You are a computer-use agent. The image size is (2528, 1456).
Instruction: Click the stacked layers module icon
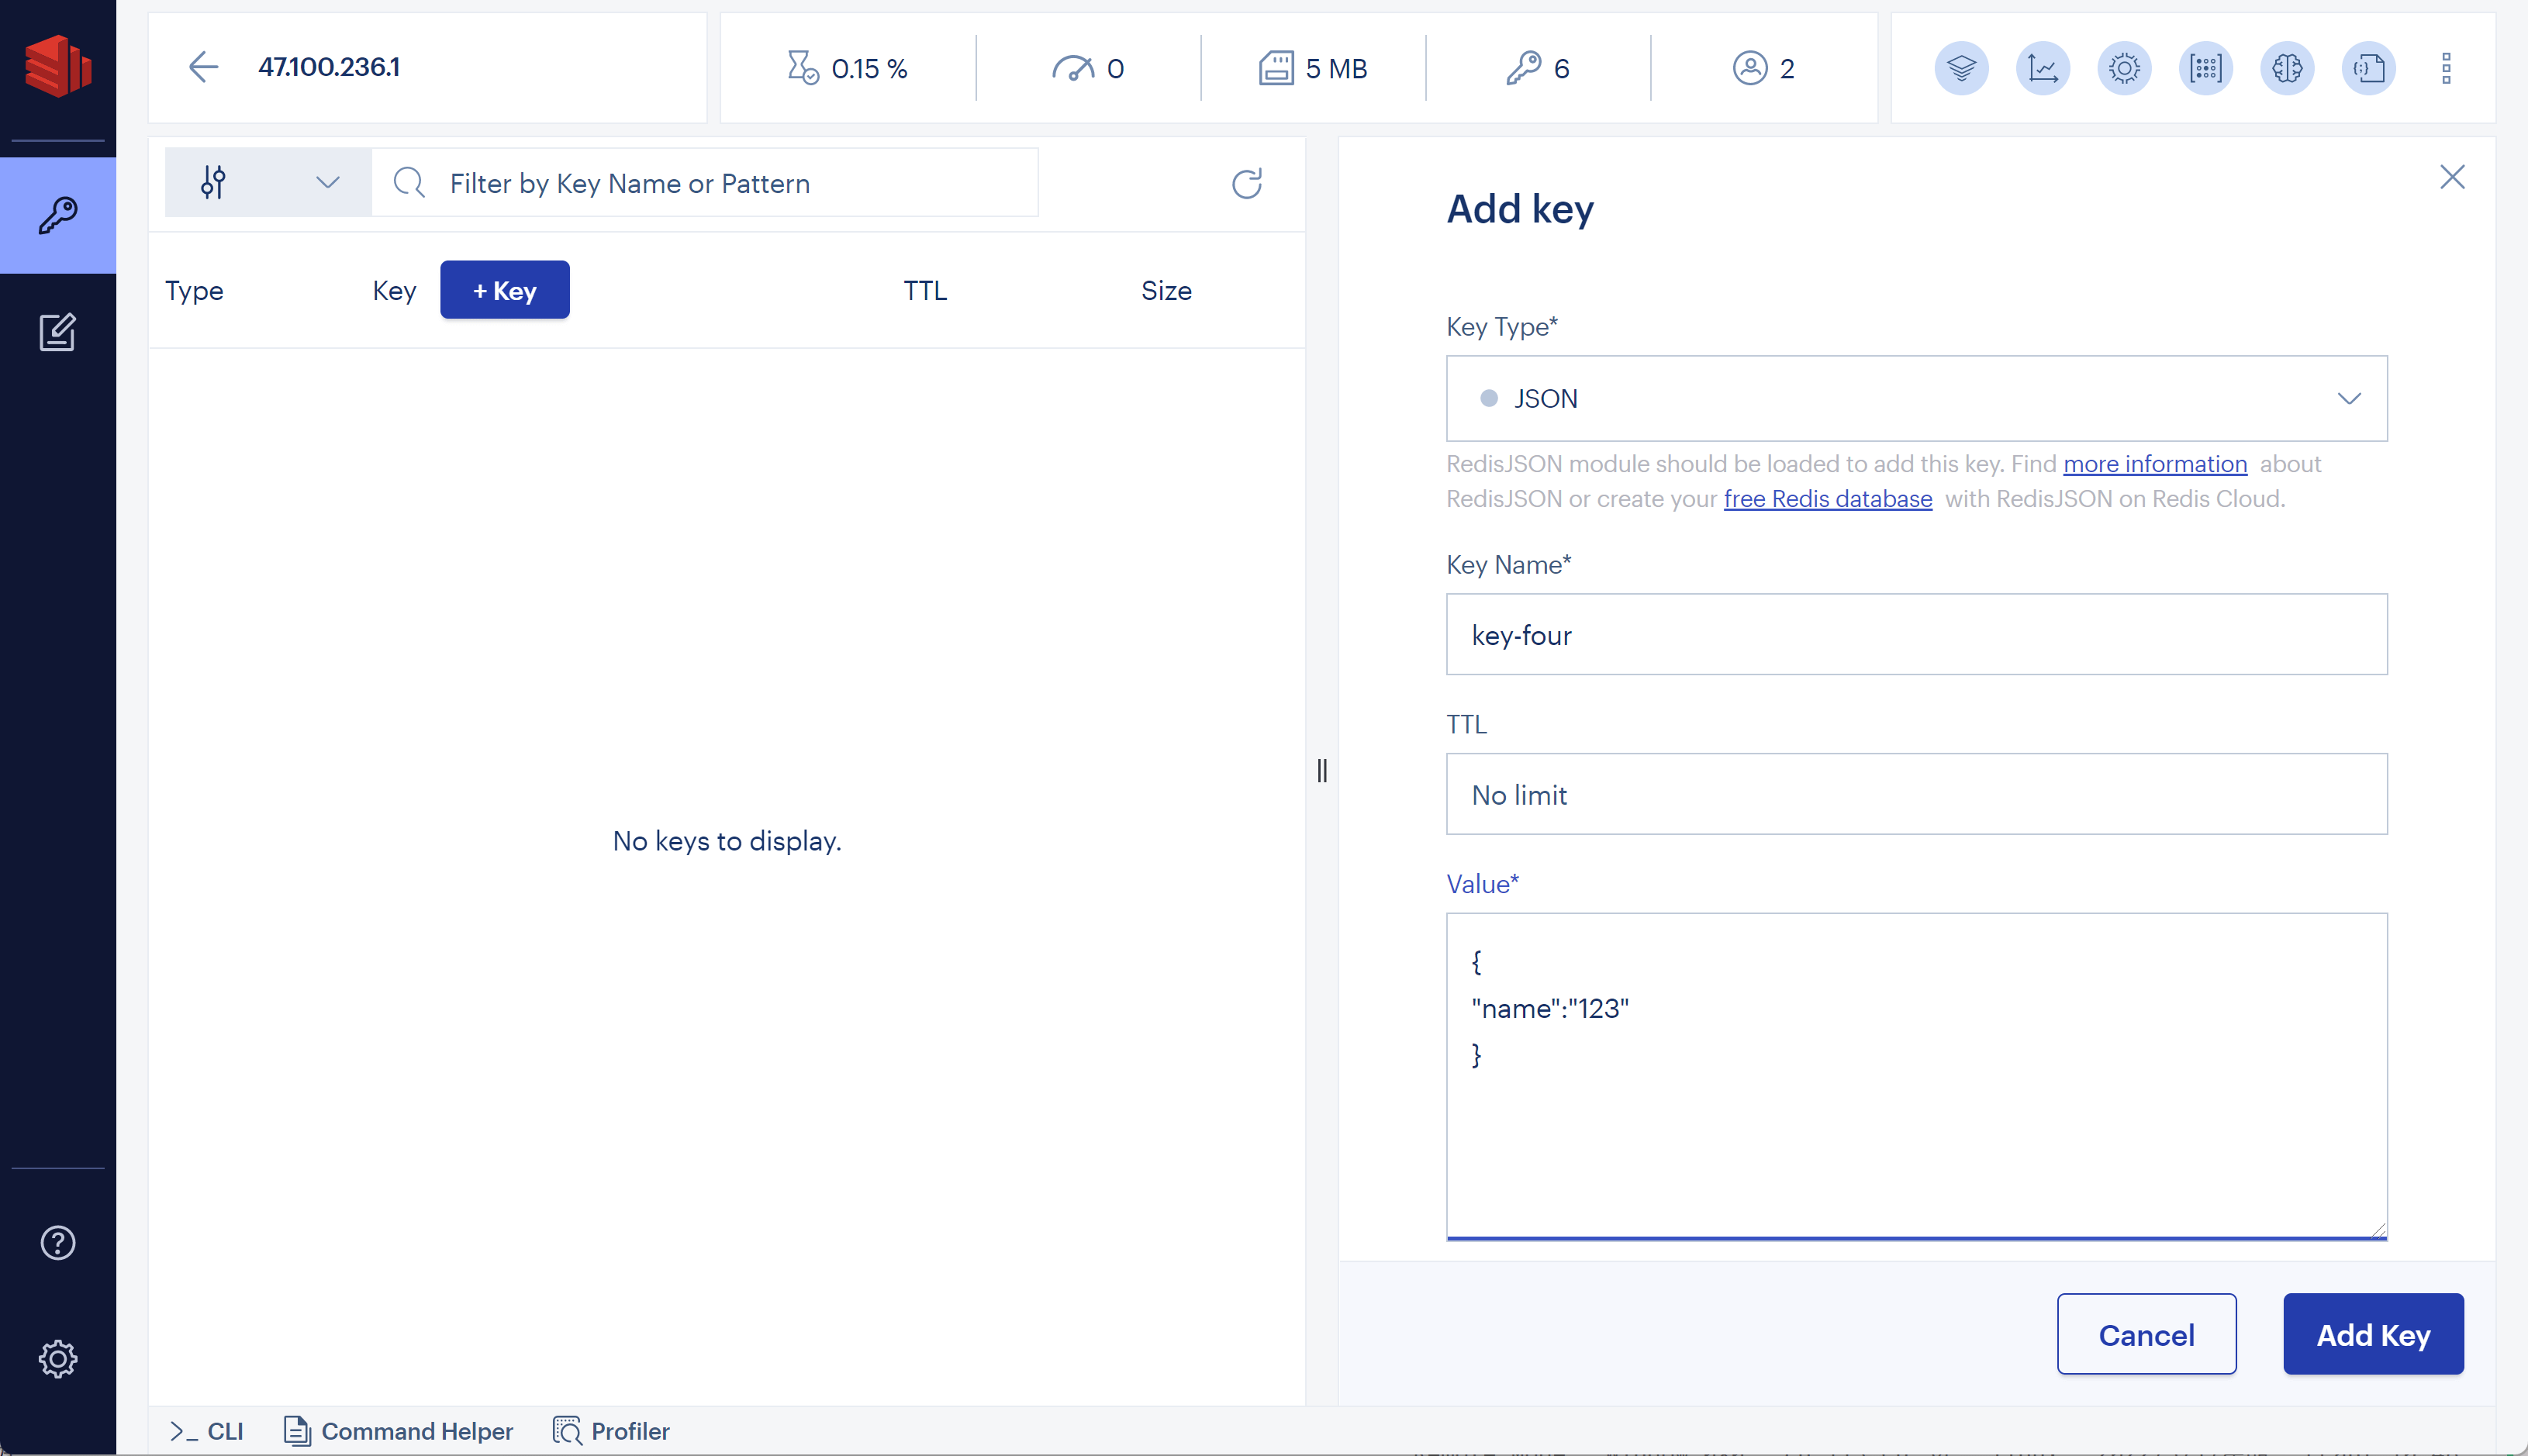click(1961, 68)
